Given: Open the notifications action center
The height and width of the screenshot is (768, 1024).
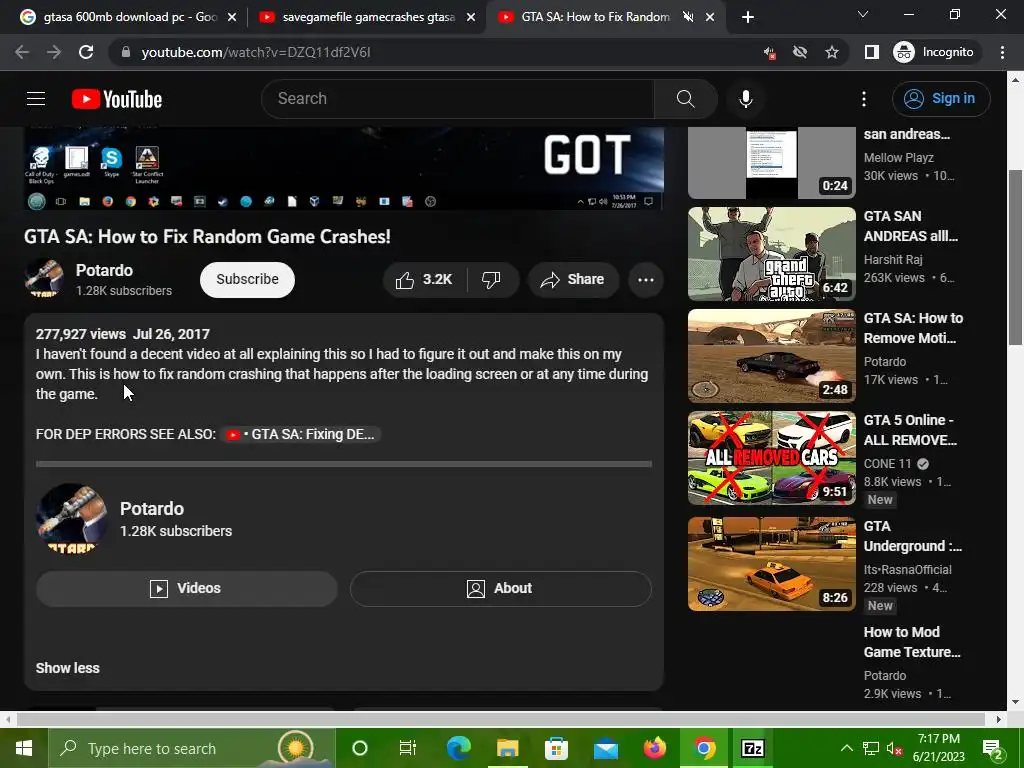Looking at the screenshot, I should pos(993,749).
